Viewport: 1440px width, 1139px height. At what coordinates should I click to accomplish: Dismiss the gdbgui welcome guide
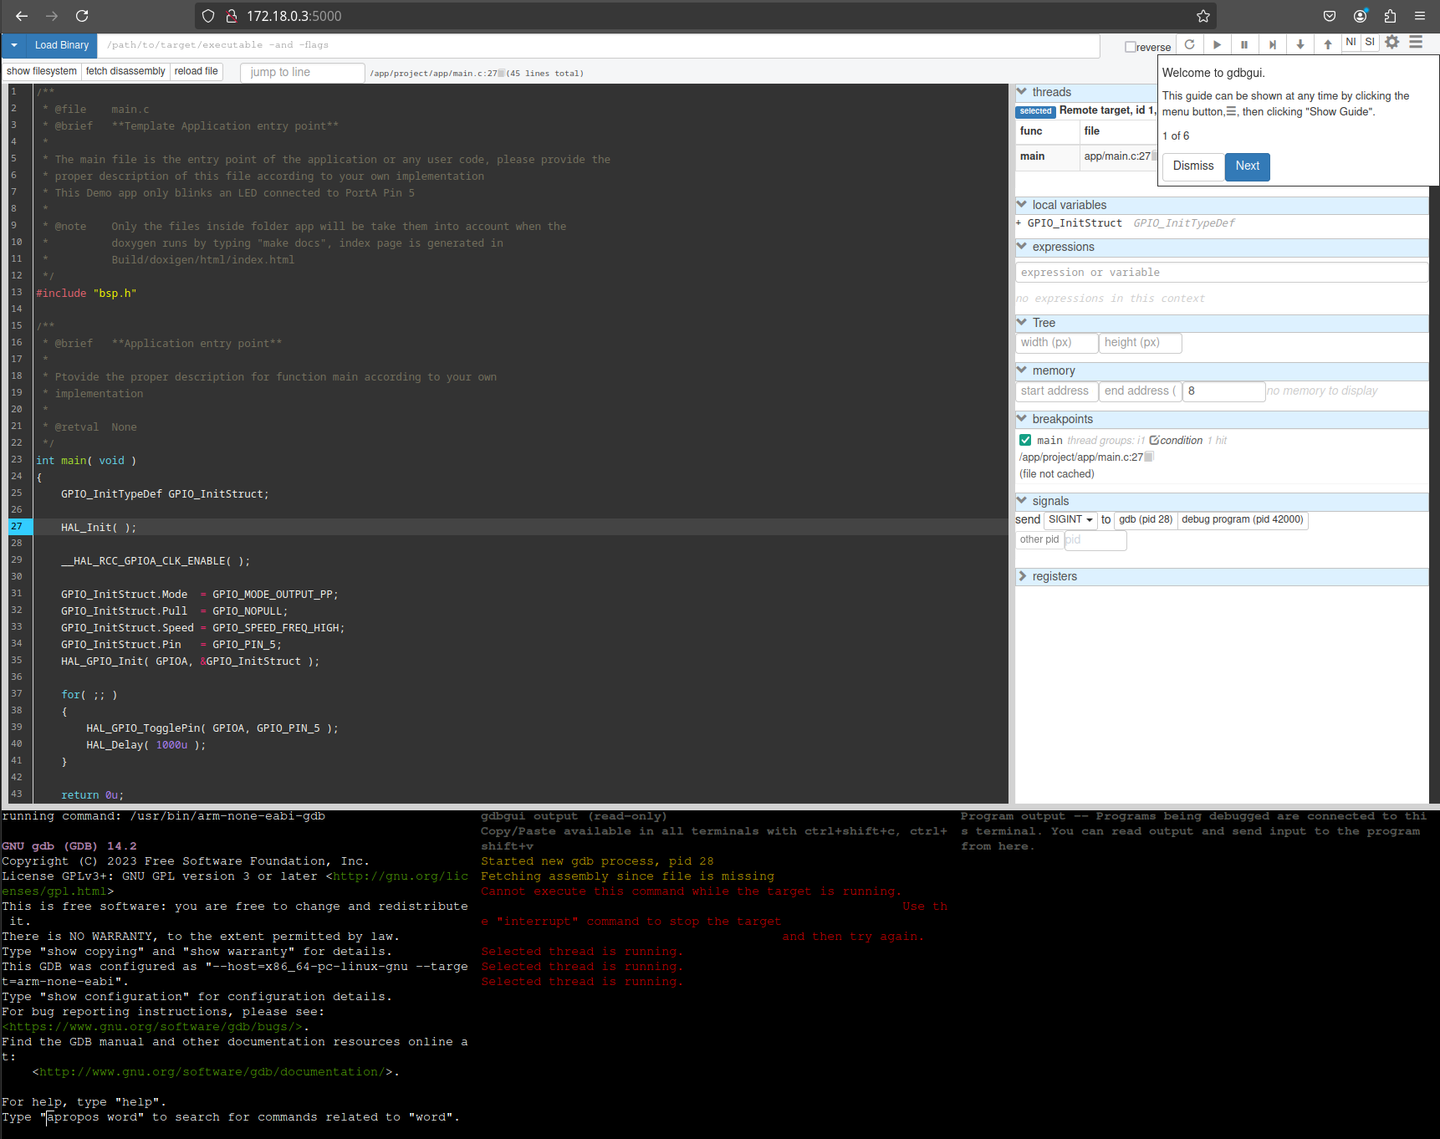coord(1193,166)
